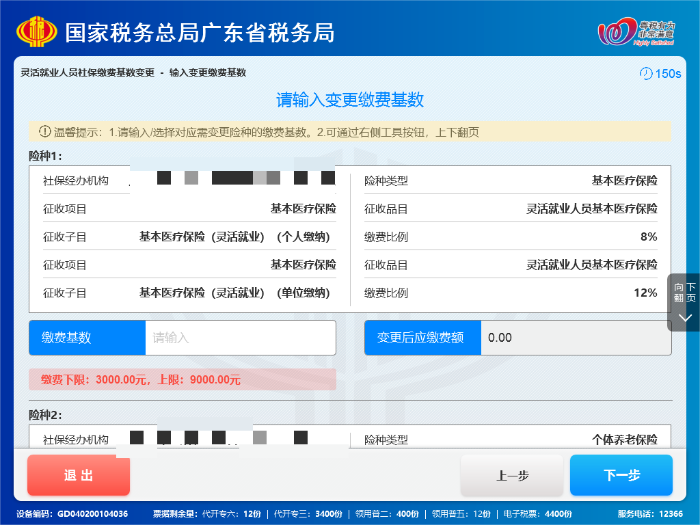Click the satisfaction logo at top right
700x525 pixels.
(x=637, y=31)
